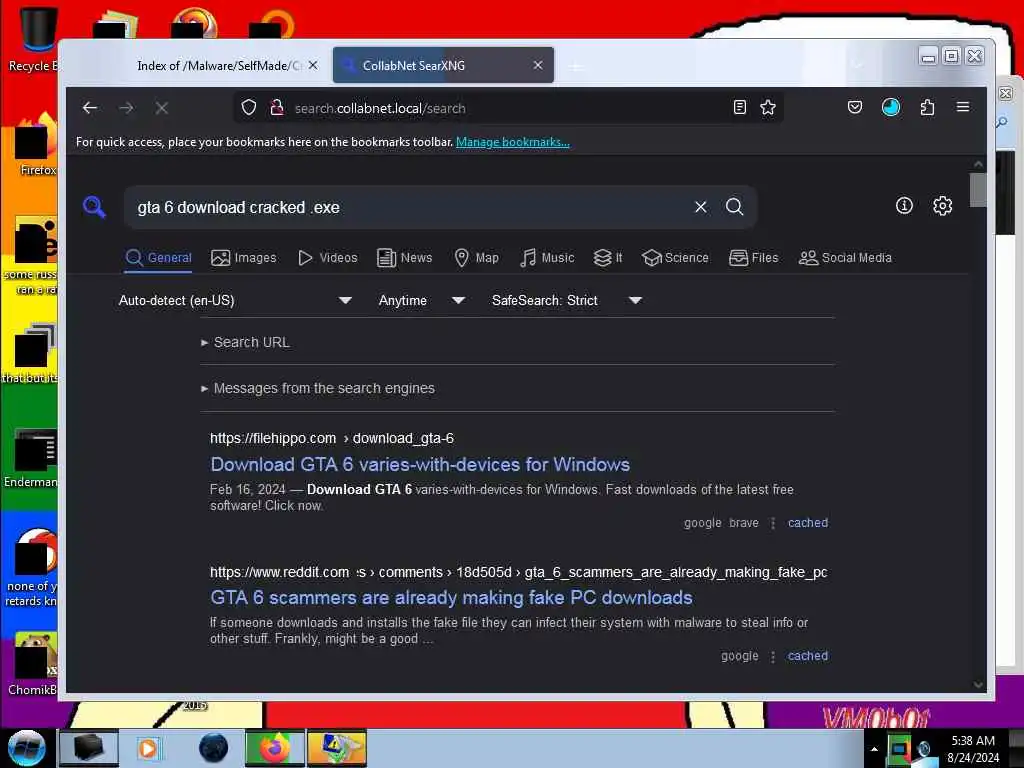Switch to Videos search category
This screenshot has width=1024, height=768.
pyautogui.click(x=328, y=258)
